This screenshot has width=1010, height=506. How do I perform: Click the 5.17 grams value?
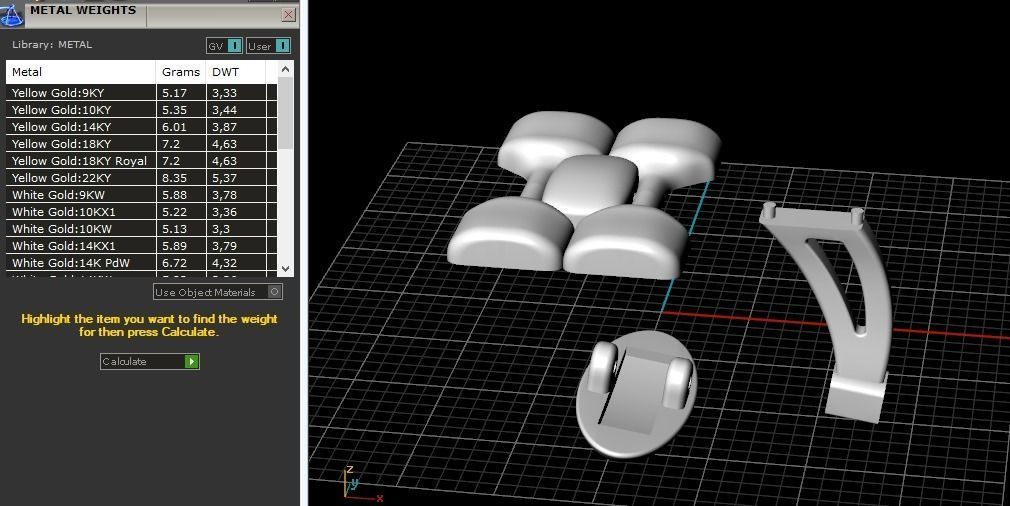(175, 93)
